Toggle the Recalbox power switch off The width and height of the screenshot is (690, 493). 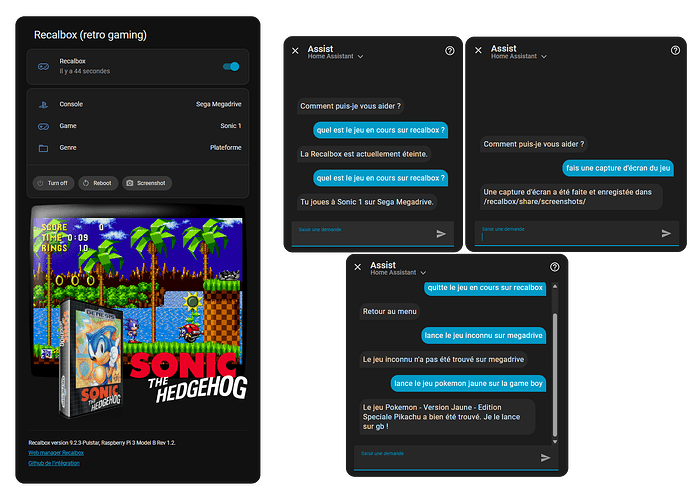tap(231, 66)
